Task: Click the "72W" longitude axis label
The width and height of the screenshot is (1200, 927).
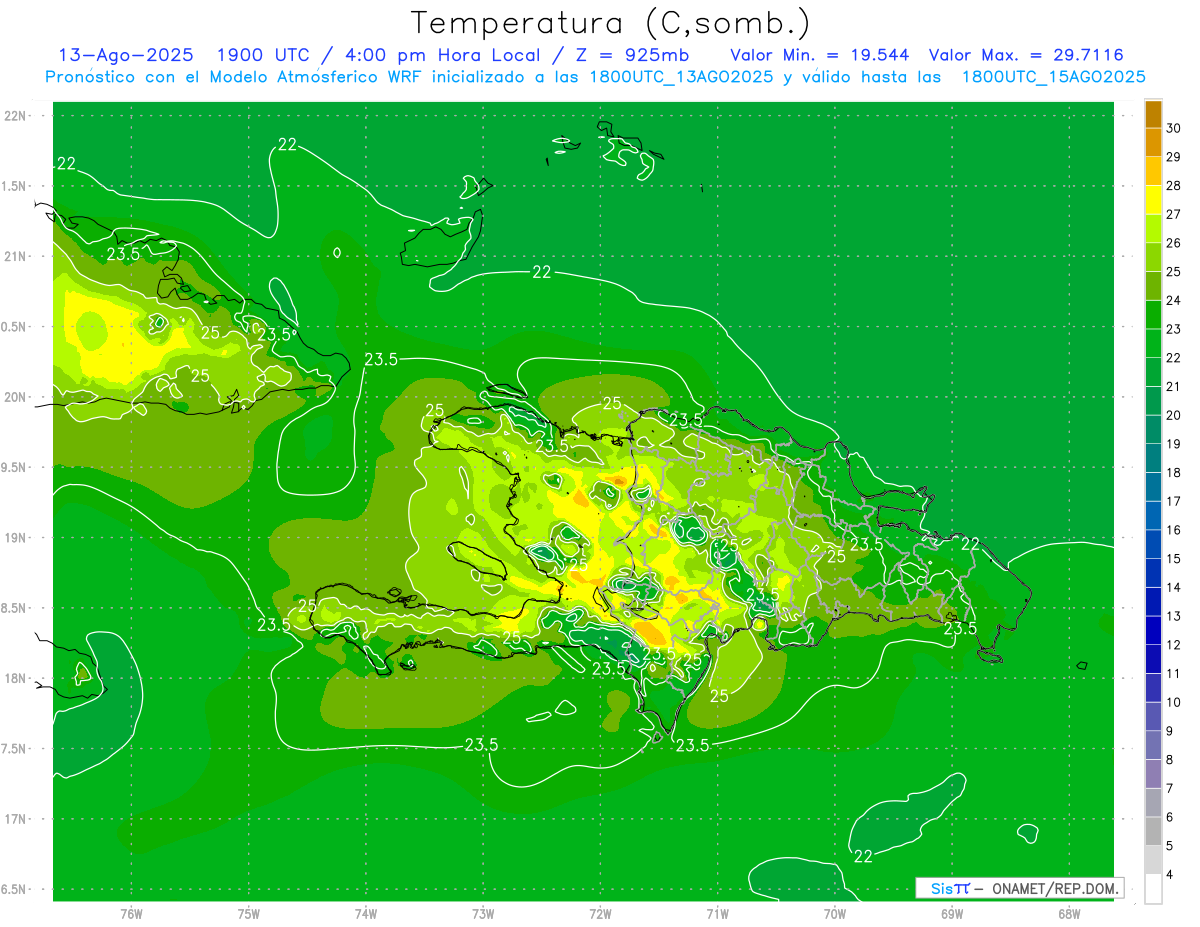Action: [x=600, y=913]
